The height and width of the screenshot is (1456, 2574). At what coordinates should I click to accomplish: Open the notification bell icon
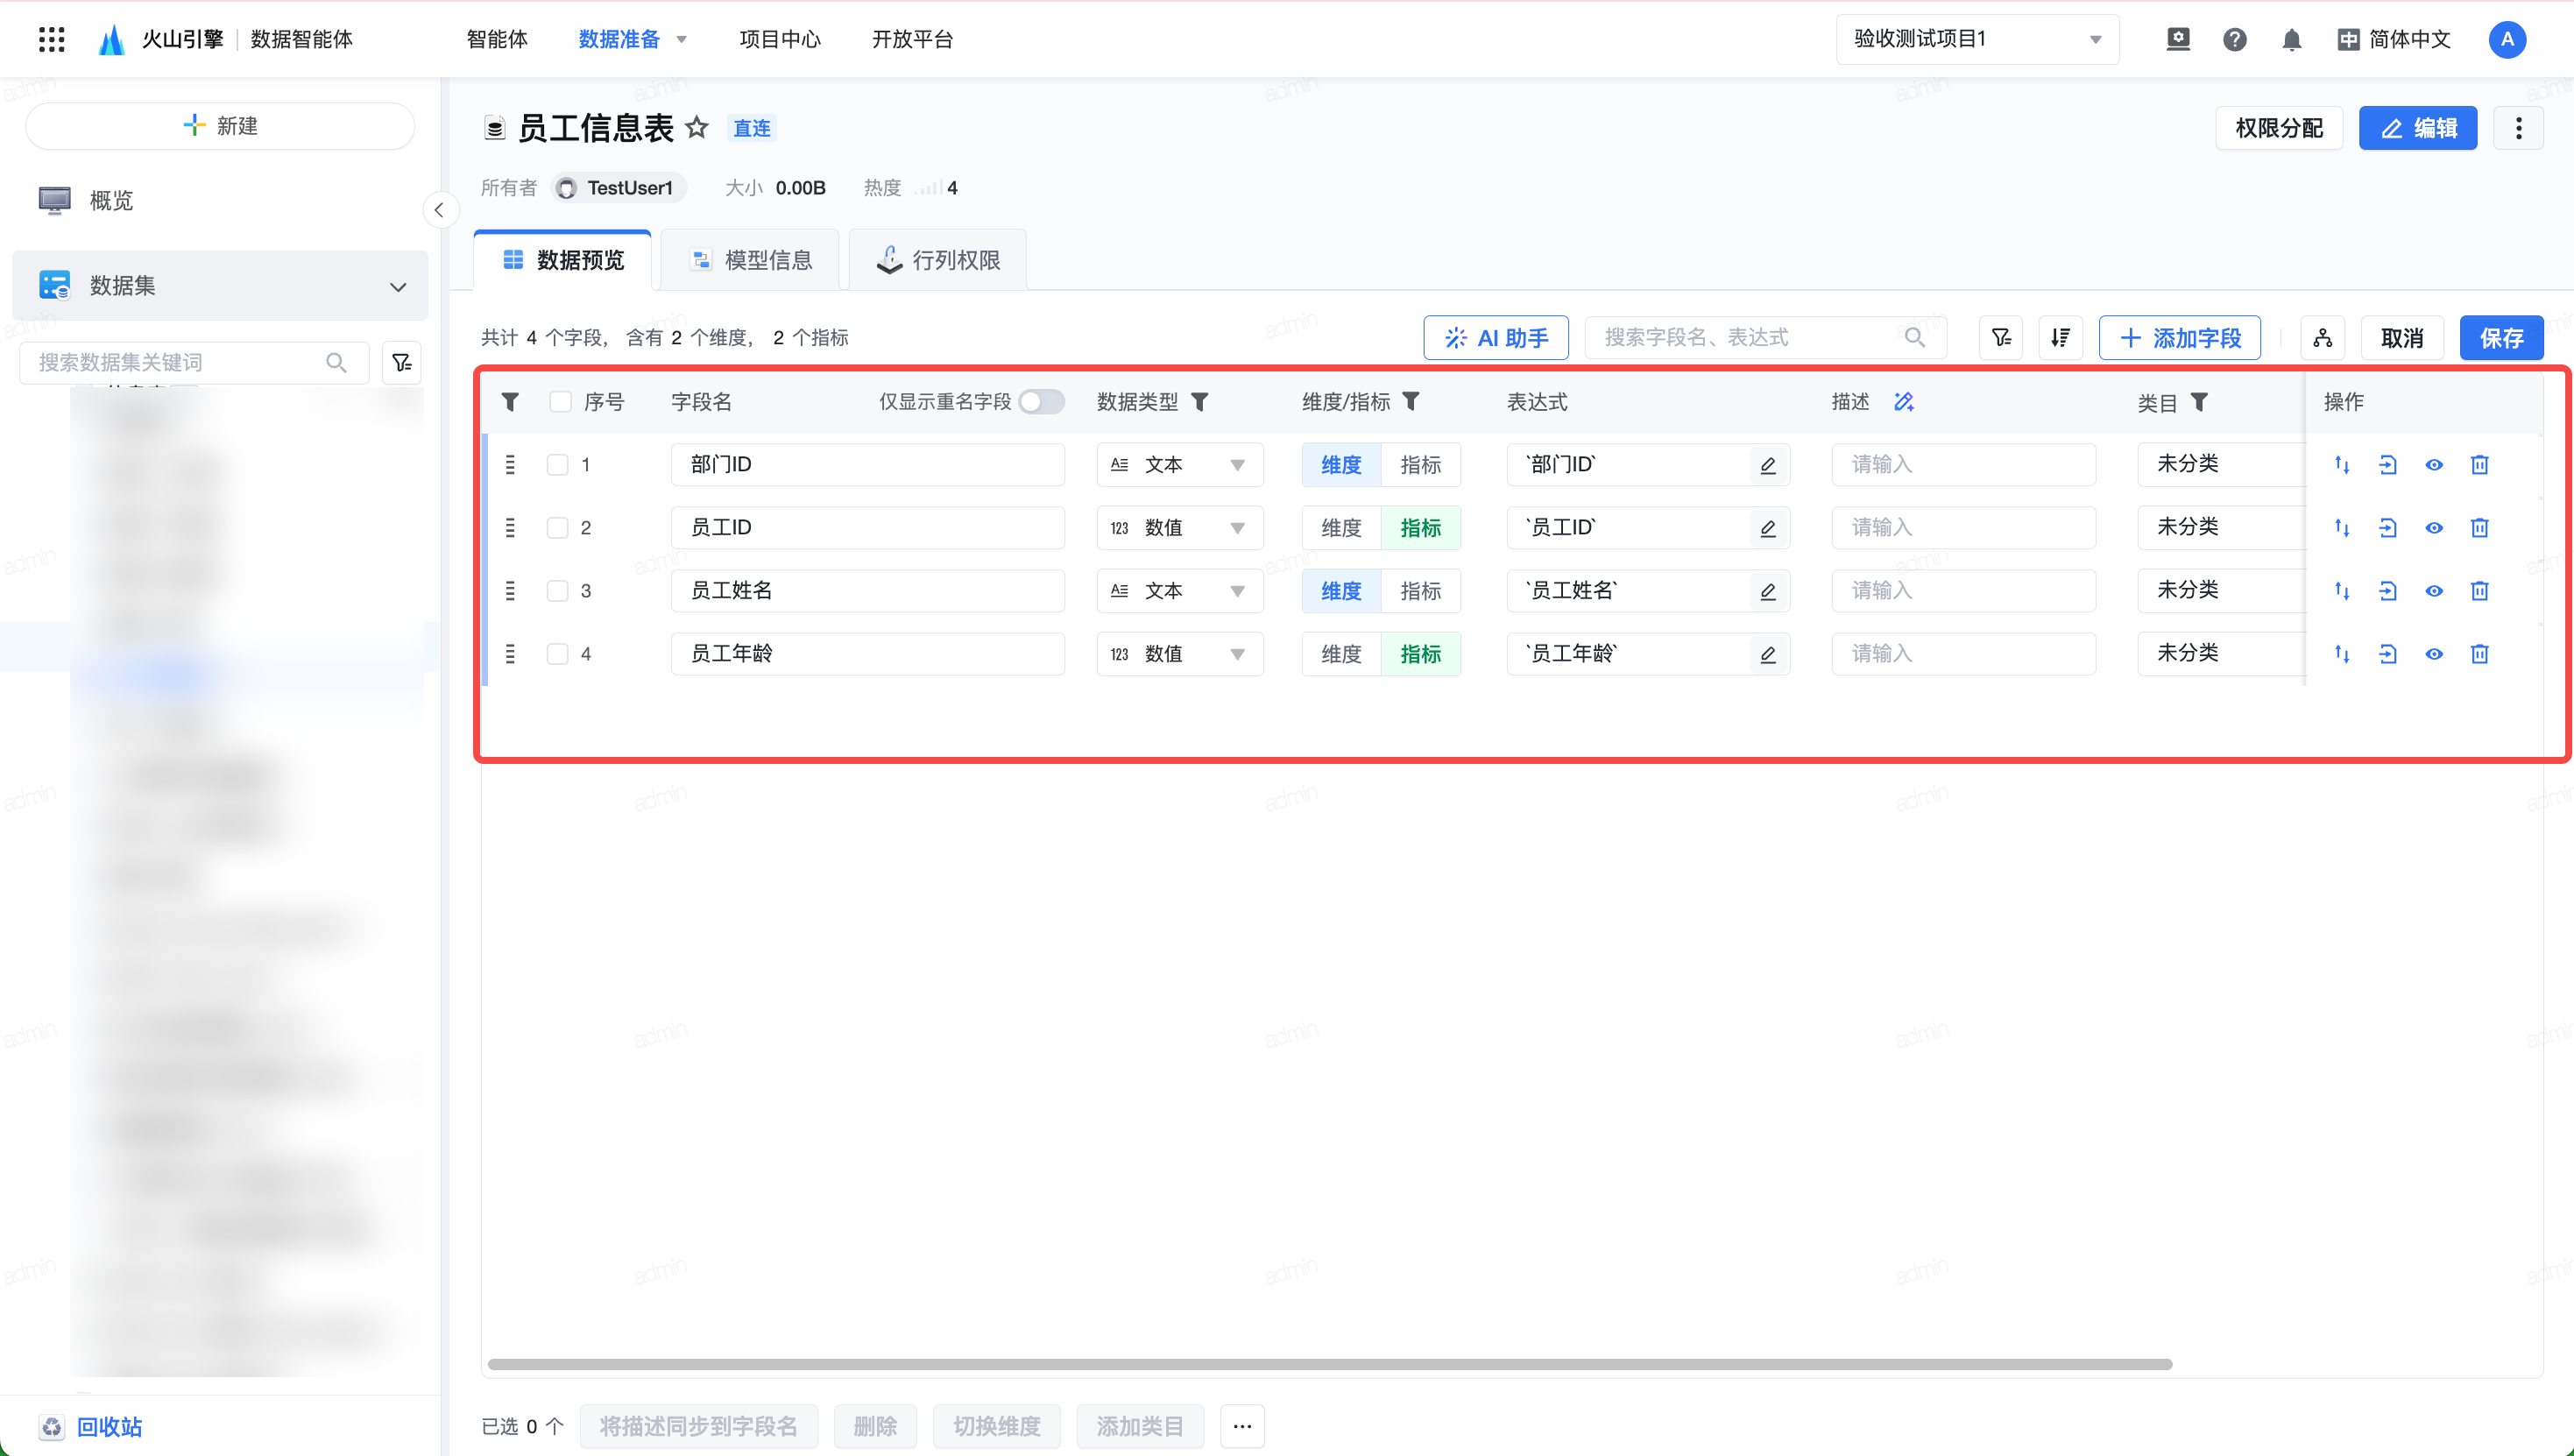[x=2291, y=40]
